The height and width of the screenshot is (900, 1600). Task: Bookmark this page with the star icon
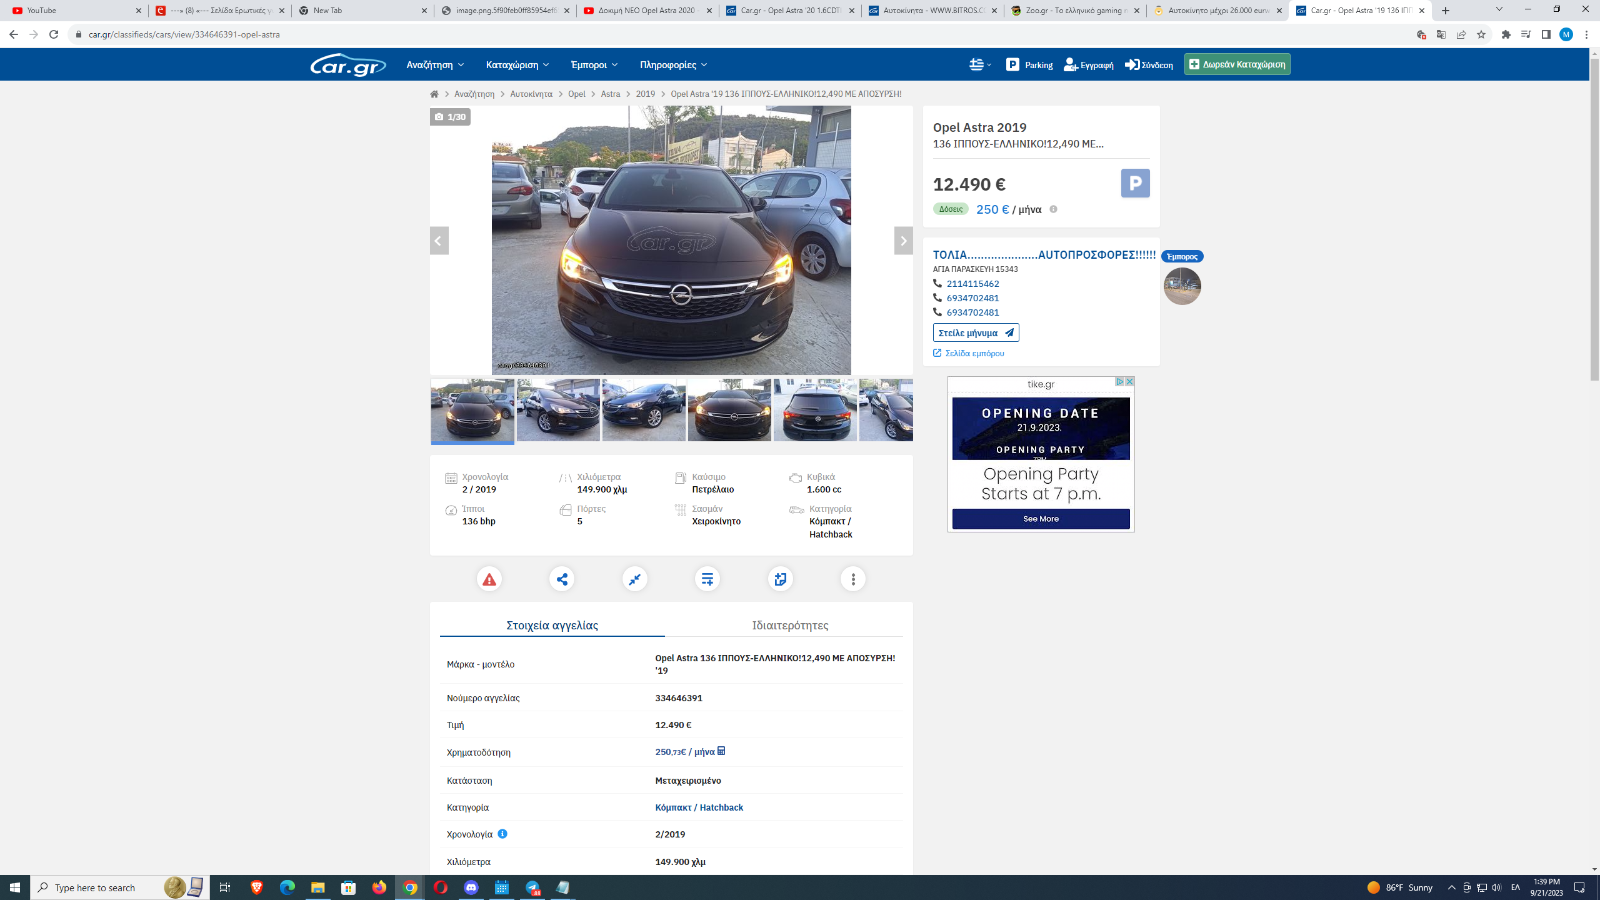tap(1481, 34)
